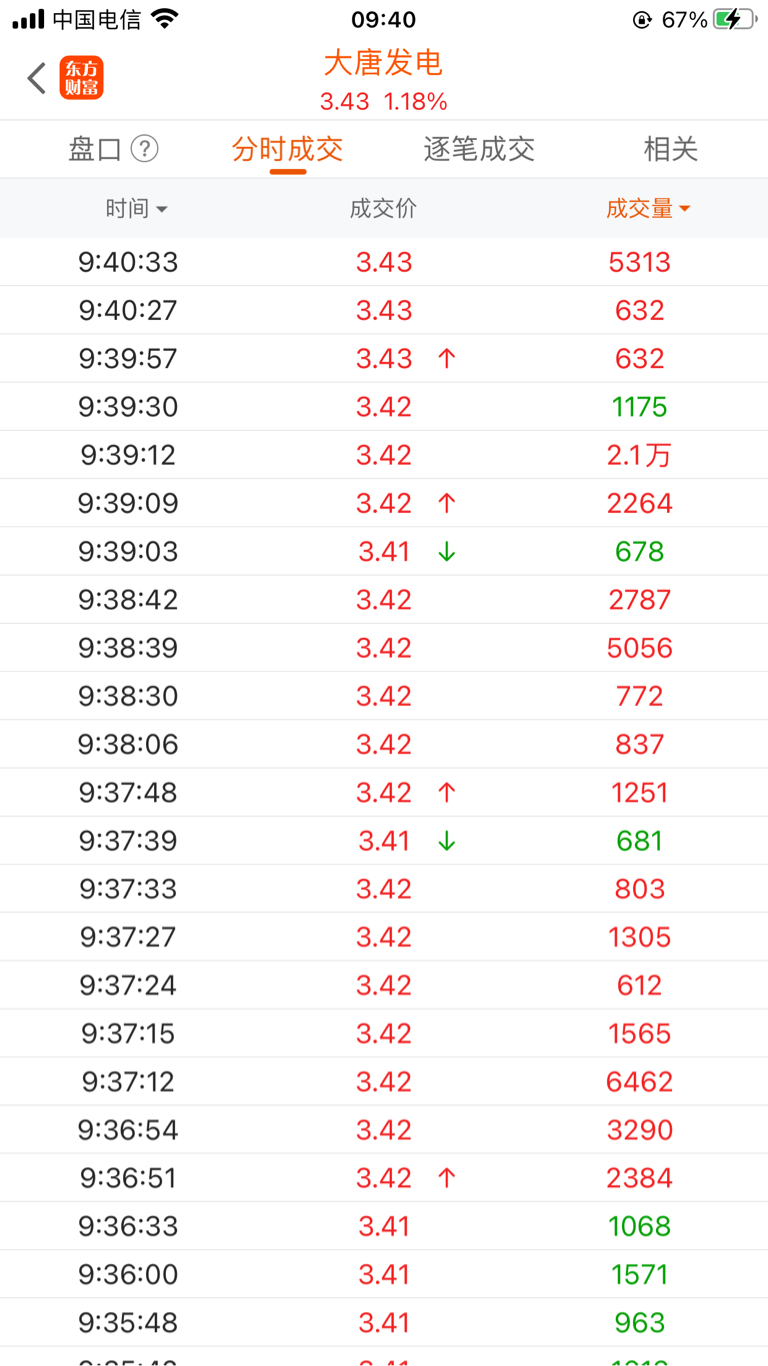Tap the down arrow in the 9:37:39 row

coord(447,840)
